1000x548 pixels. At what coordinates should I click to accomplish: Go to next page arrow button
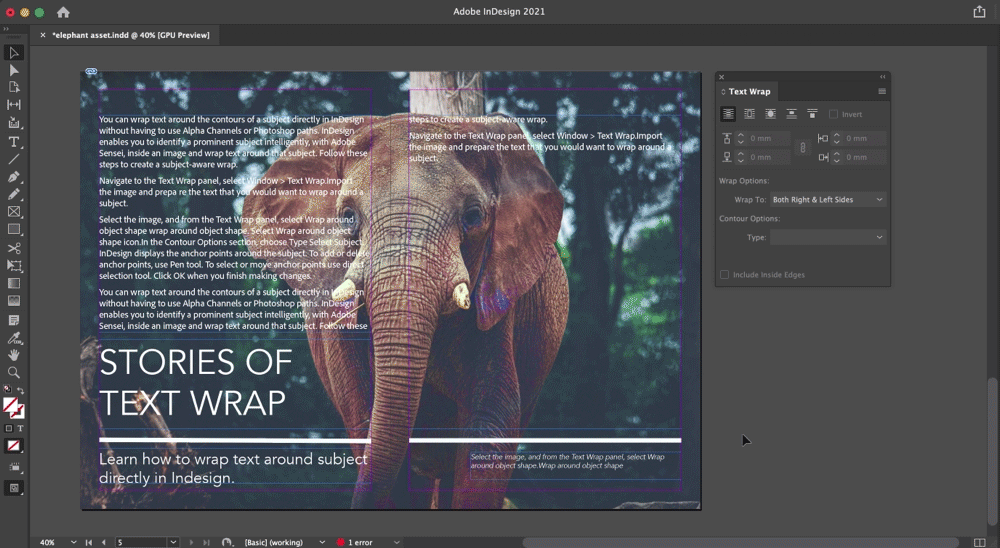[192, 542]
